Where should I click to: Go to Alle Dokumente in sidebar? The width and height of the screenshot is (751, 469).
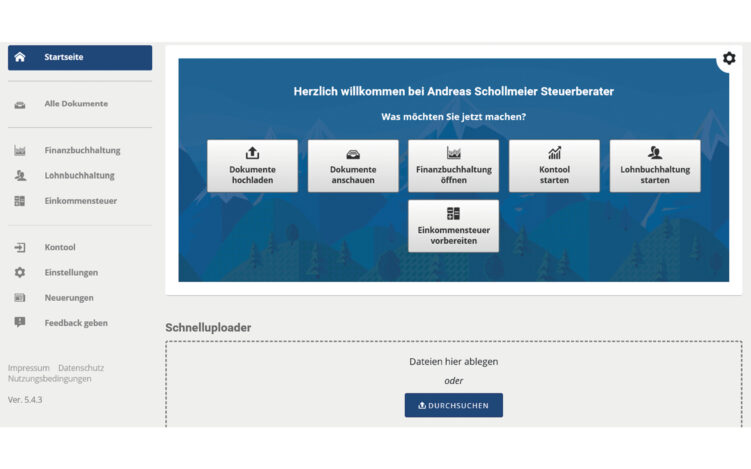[x=76, y=104]
